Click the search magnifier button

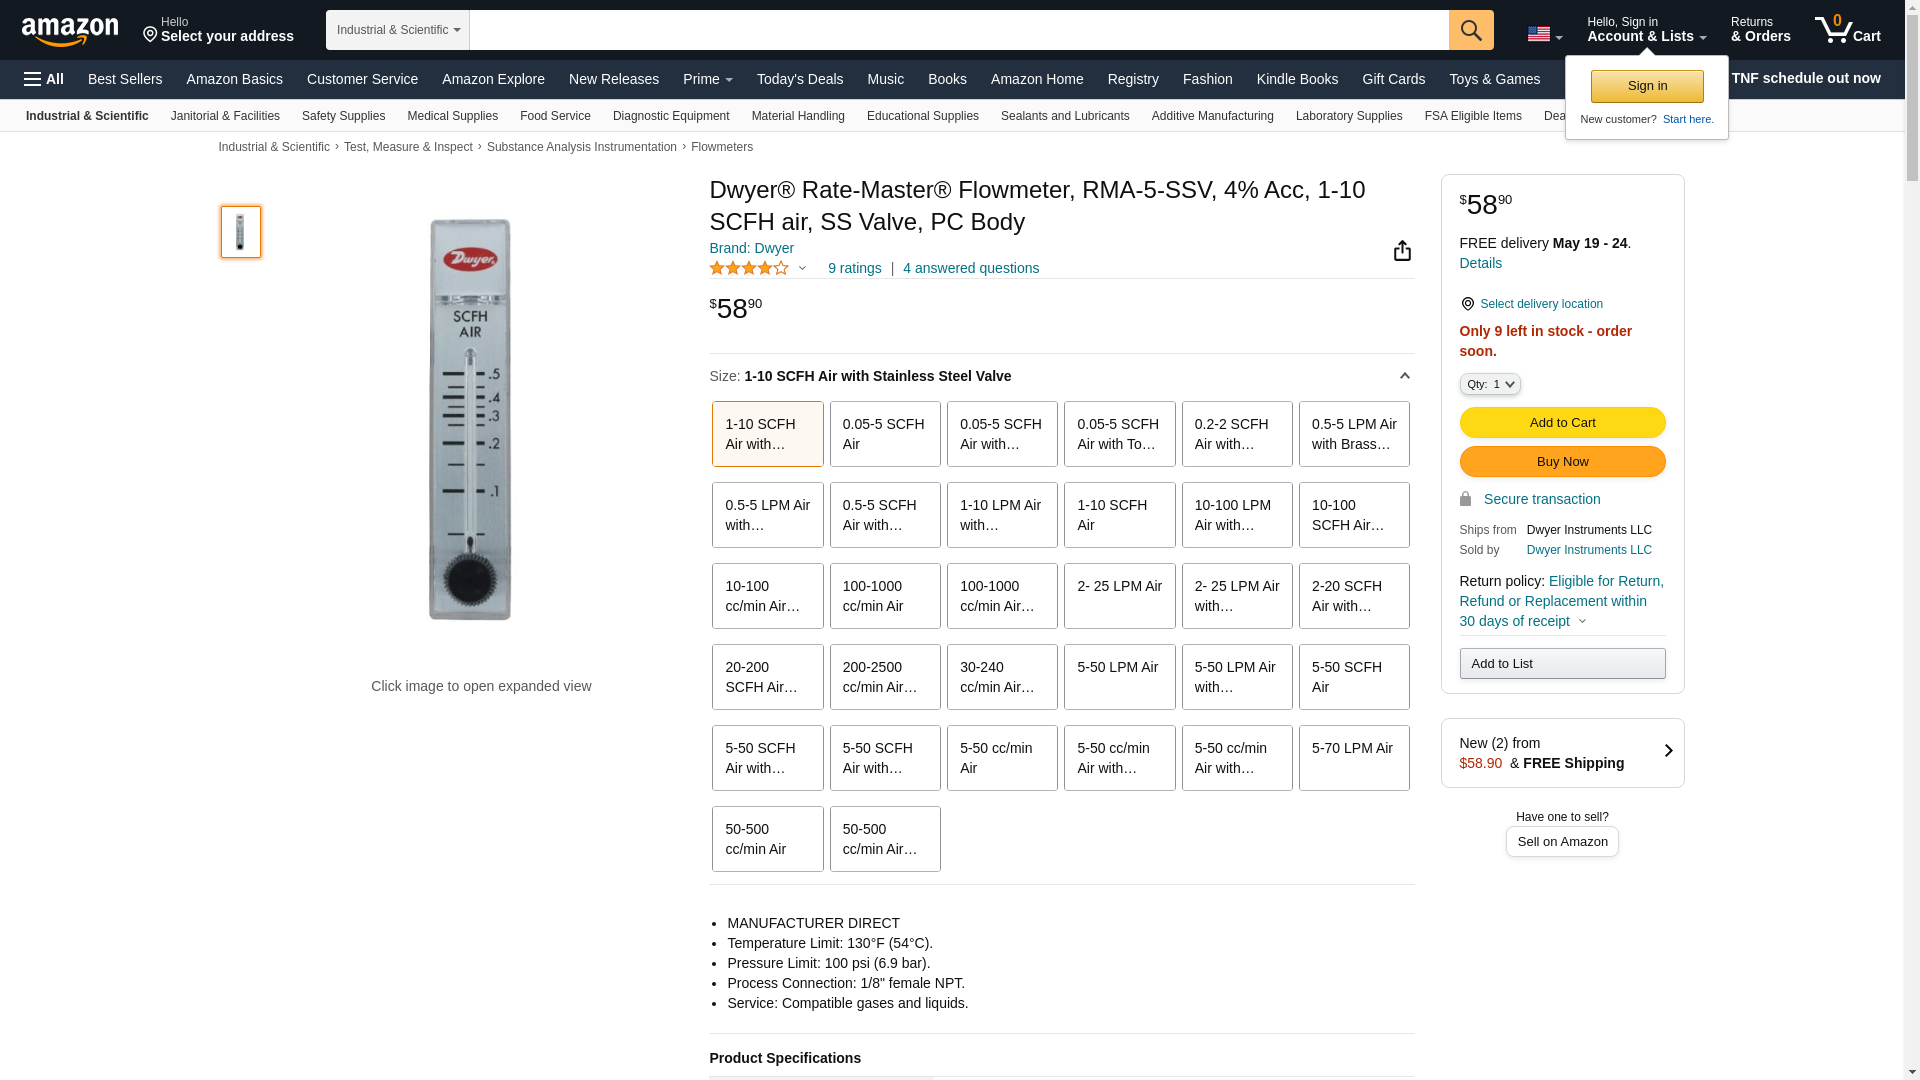1470,30
